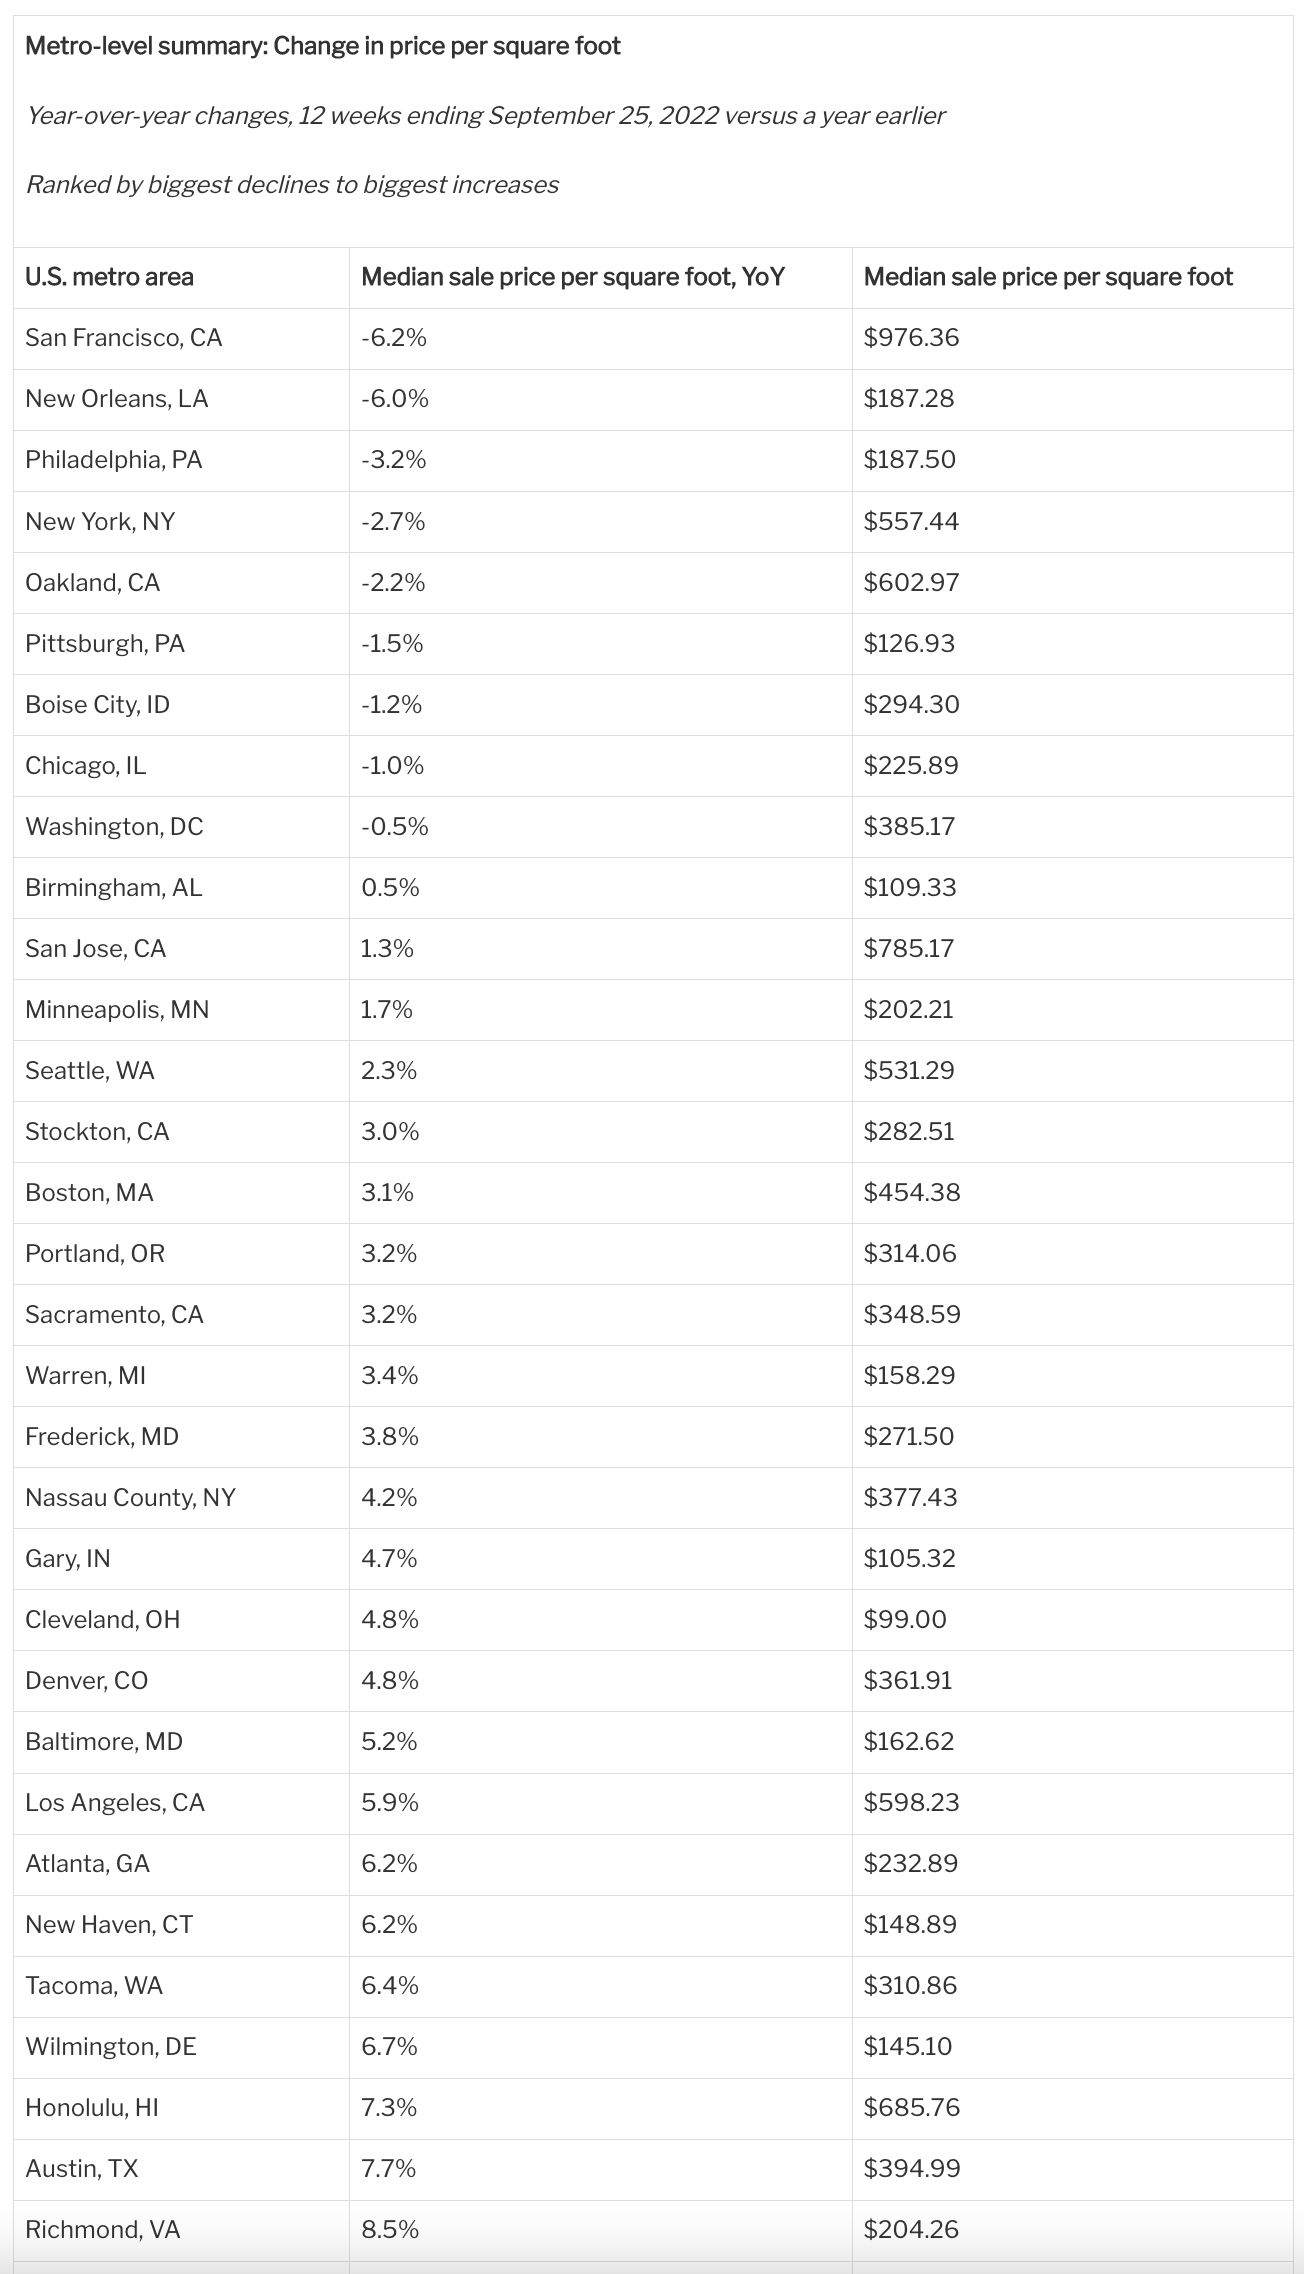
Task: Select the $394.99 price for Austin
Action: pos(911,2169)
